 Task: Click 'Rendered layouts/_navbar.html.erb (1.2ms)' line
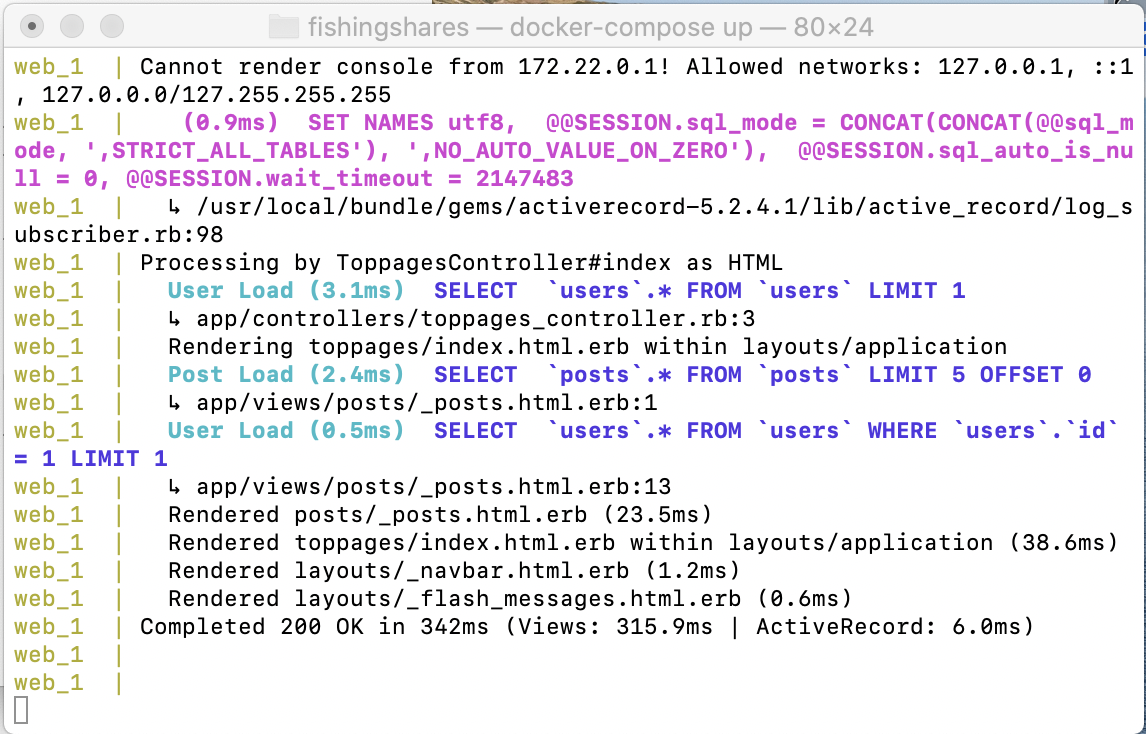454,571
